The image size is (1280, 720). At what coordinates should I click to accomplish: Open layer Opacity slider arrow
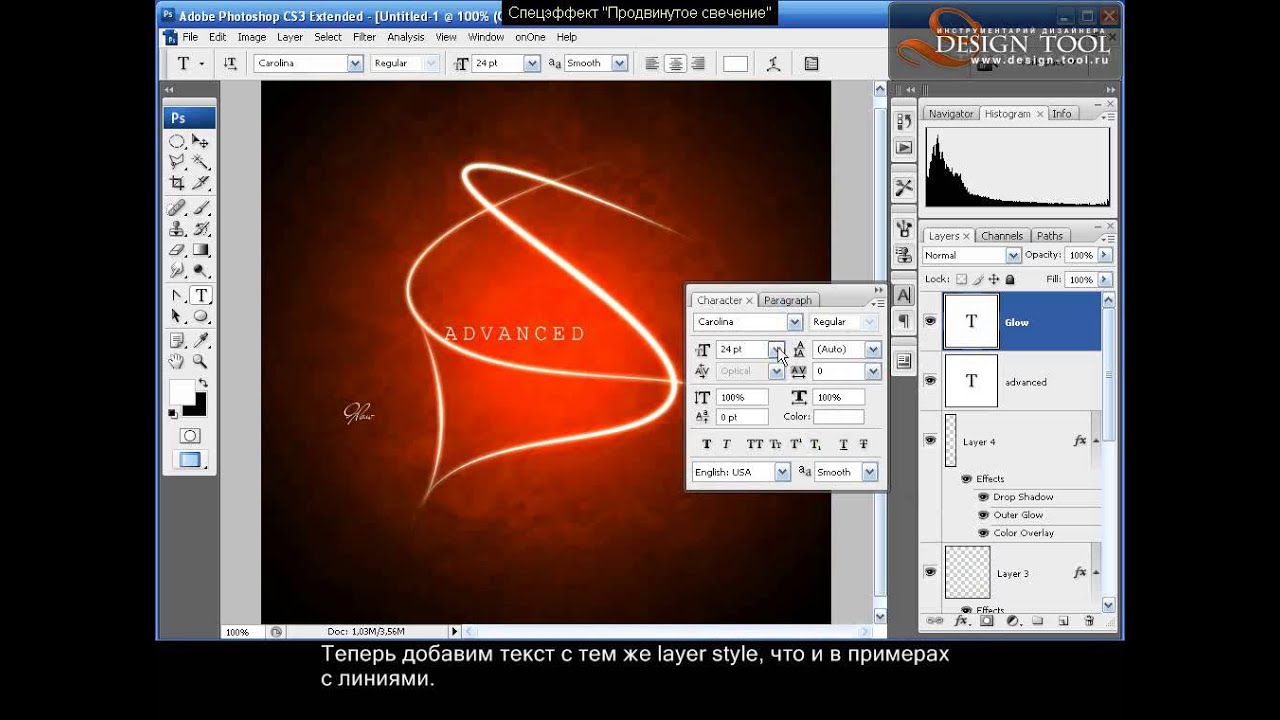tap(1105, 255)
